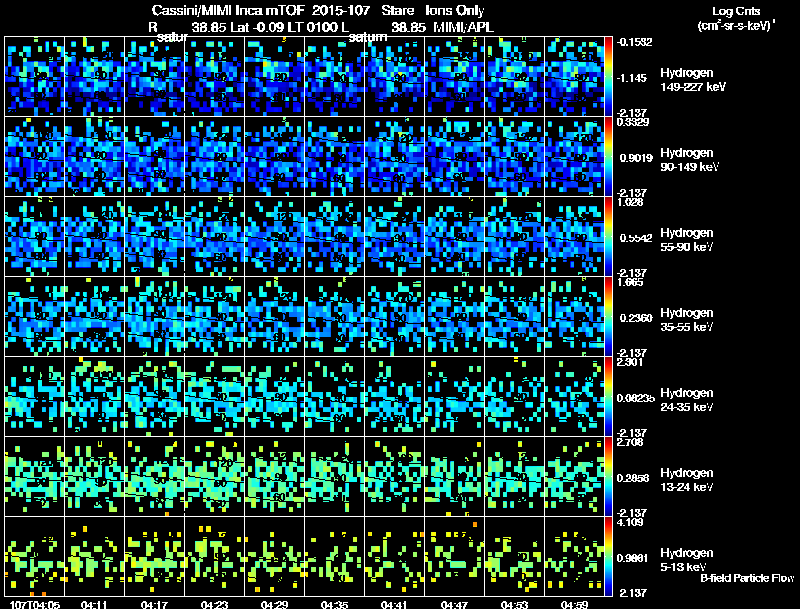Open the 13-24 keV image panel at 04:35
Image resolution: width=800 pixels, height=609 pixels.
point(334,477)
